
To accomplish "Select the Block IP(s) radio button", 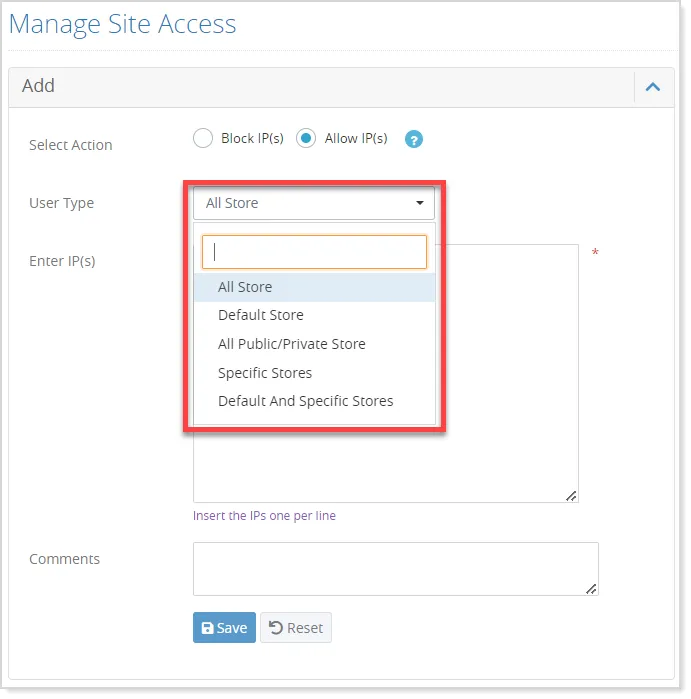I will click(203, 138).
